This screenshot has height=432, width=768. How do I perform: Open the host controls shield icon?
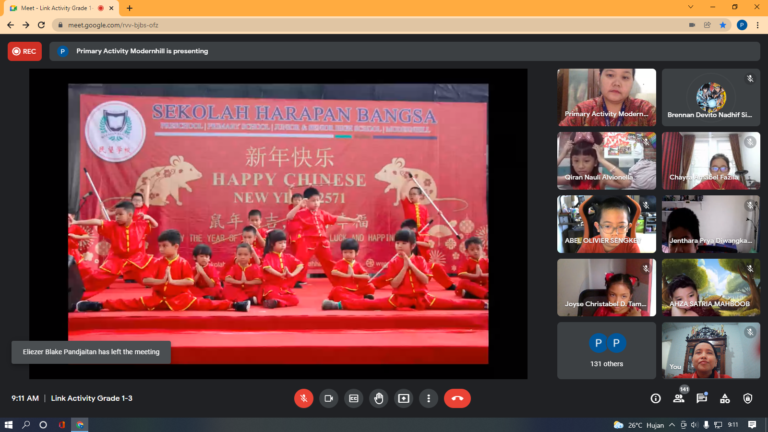coord(748,398)
